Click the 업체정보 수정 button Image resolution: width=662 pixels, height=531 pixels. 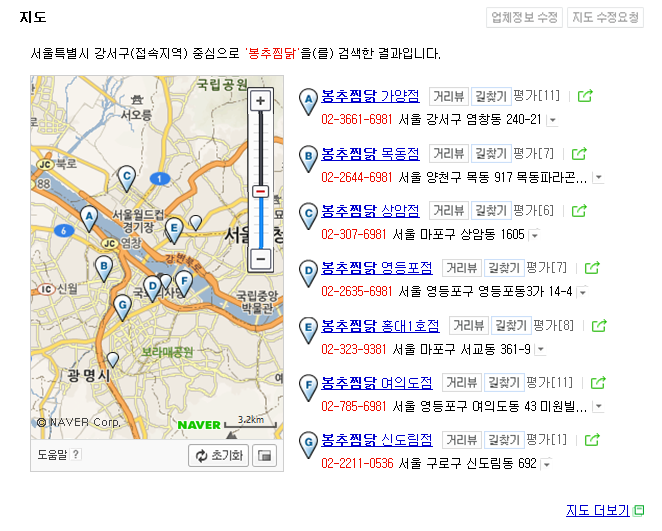524,17
